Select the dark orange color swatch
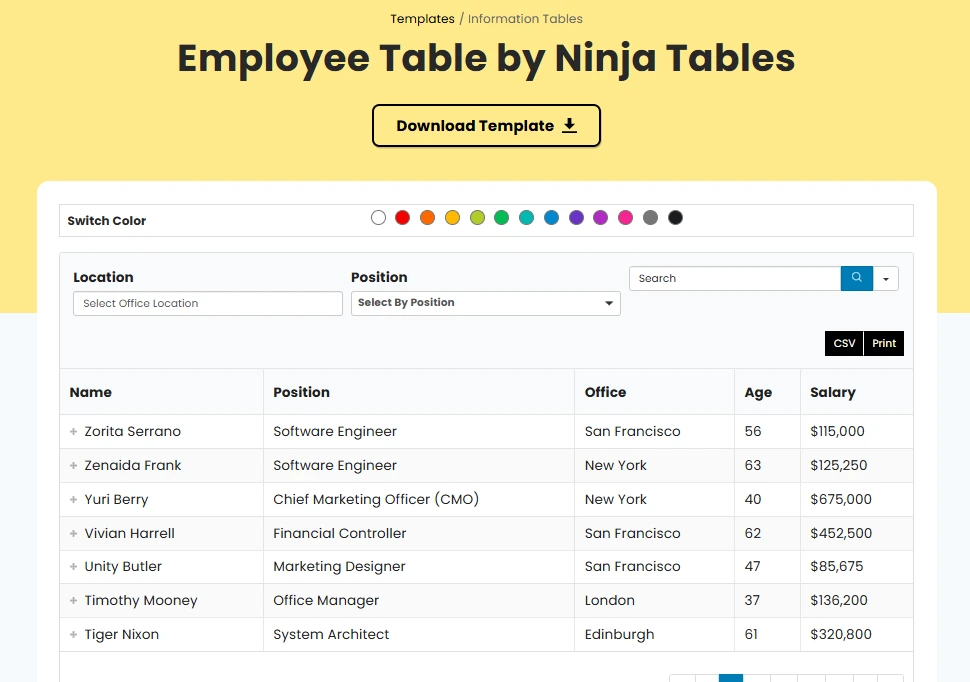This screenshot has width=970, height=682. [427, 218]
